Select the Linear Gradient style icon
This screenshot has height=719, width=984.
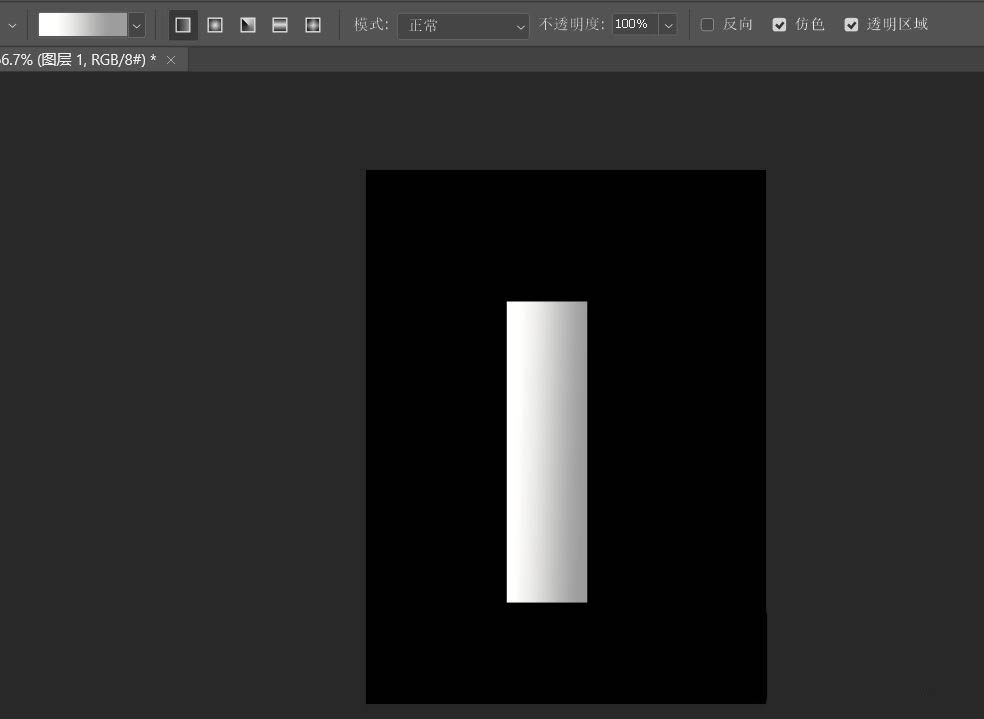pos(183,25)
